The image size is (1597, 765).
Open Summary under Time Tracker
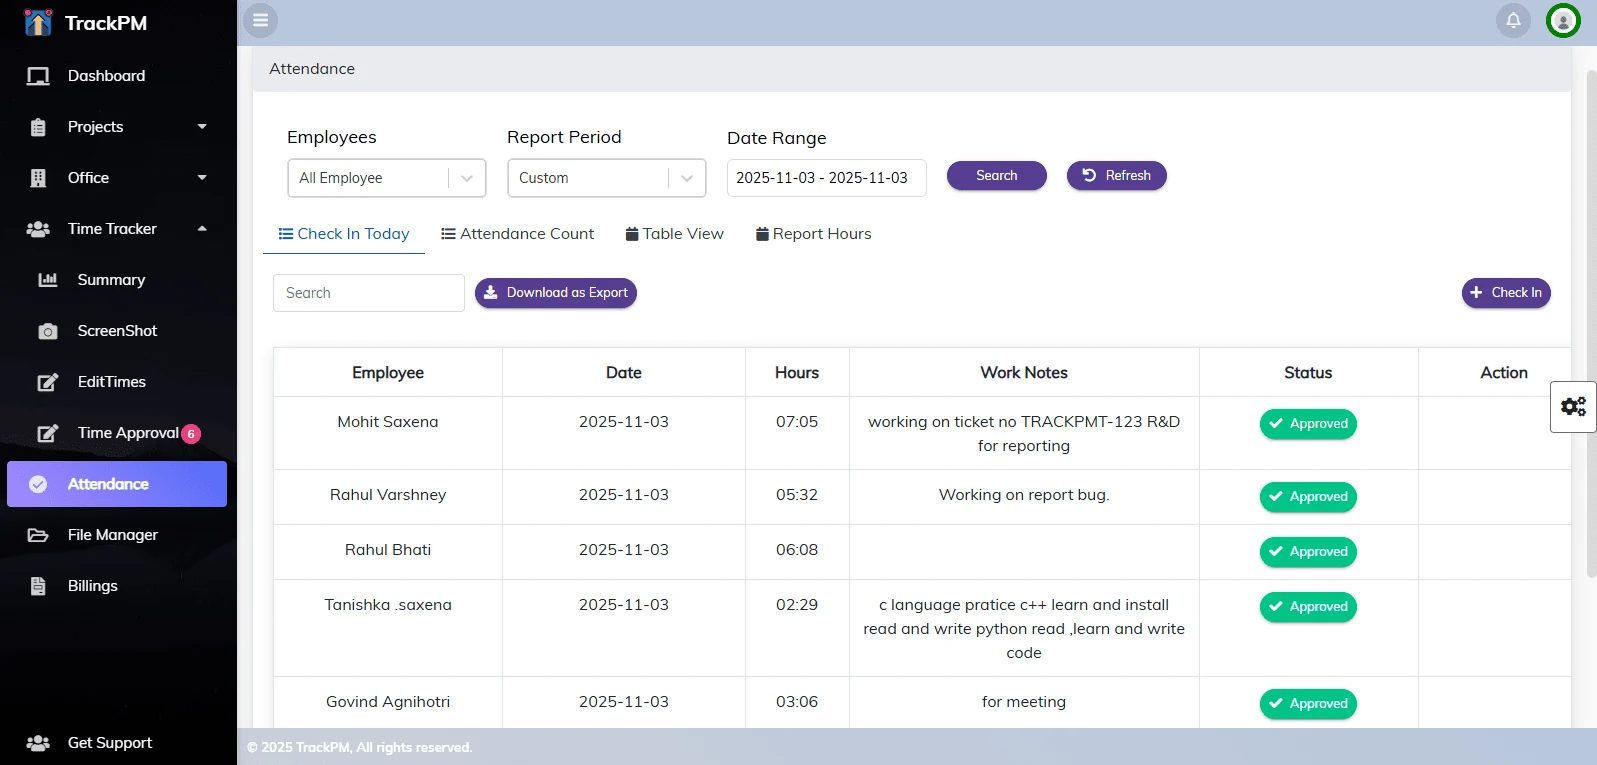[x=111, y=280]
